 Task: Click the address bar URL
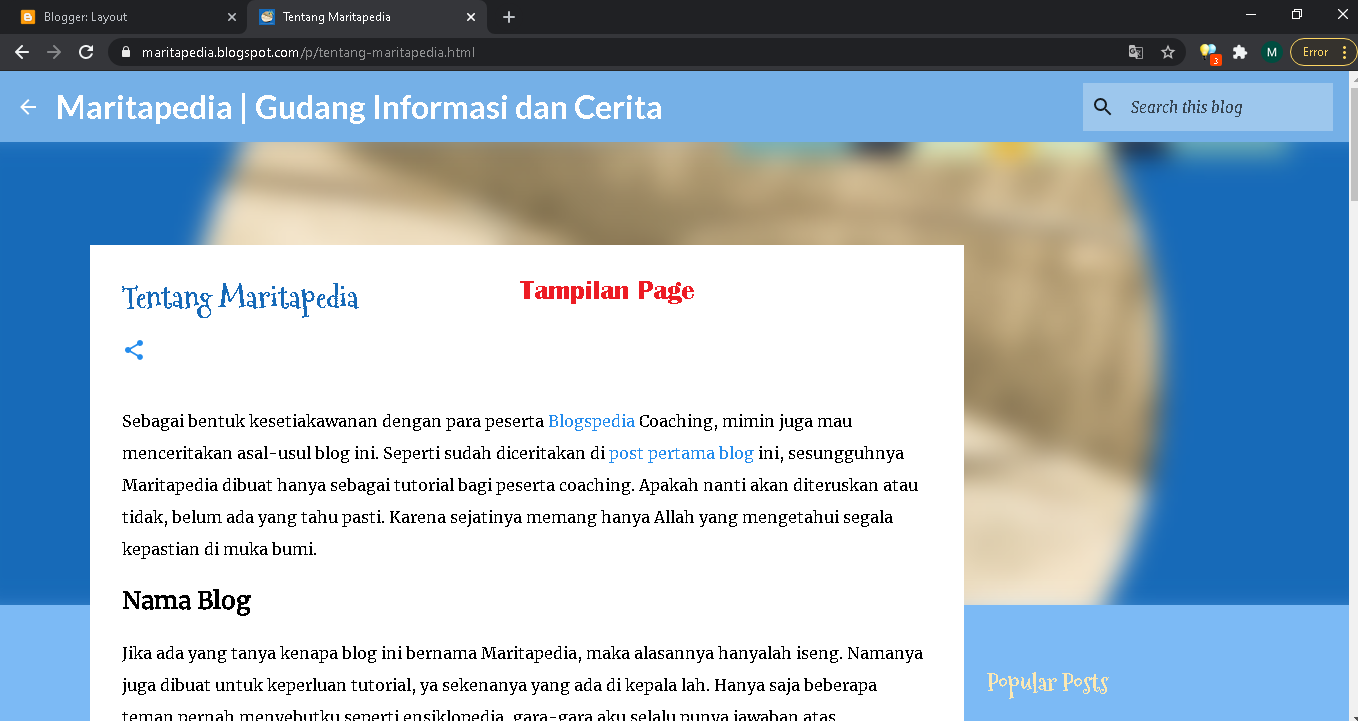[x=308, y=52]
